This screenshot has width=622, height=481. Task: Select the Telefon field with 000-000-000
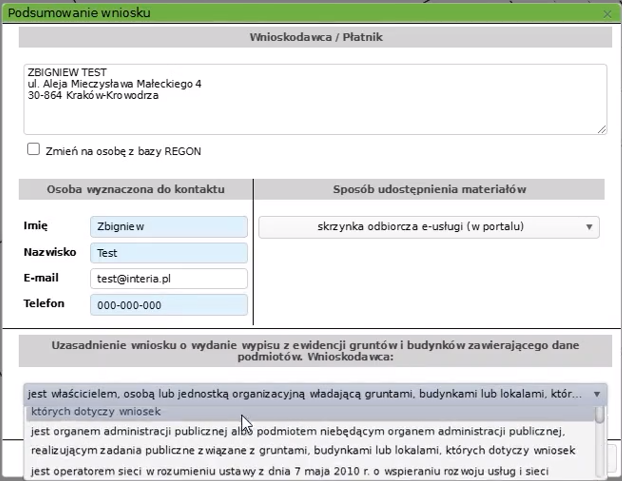coord(168,305)
